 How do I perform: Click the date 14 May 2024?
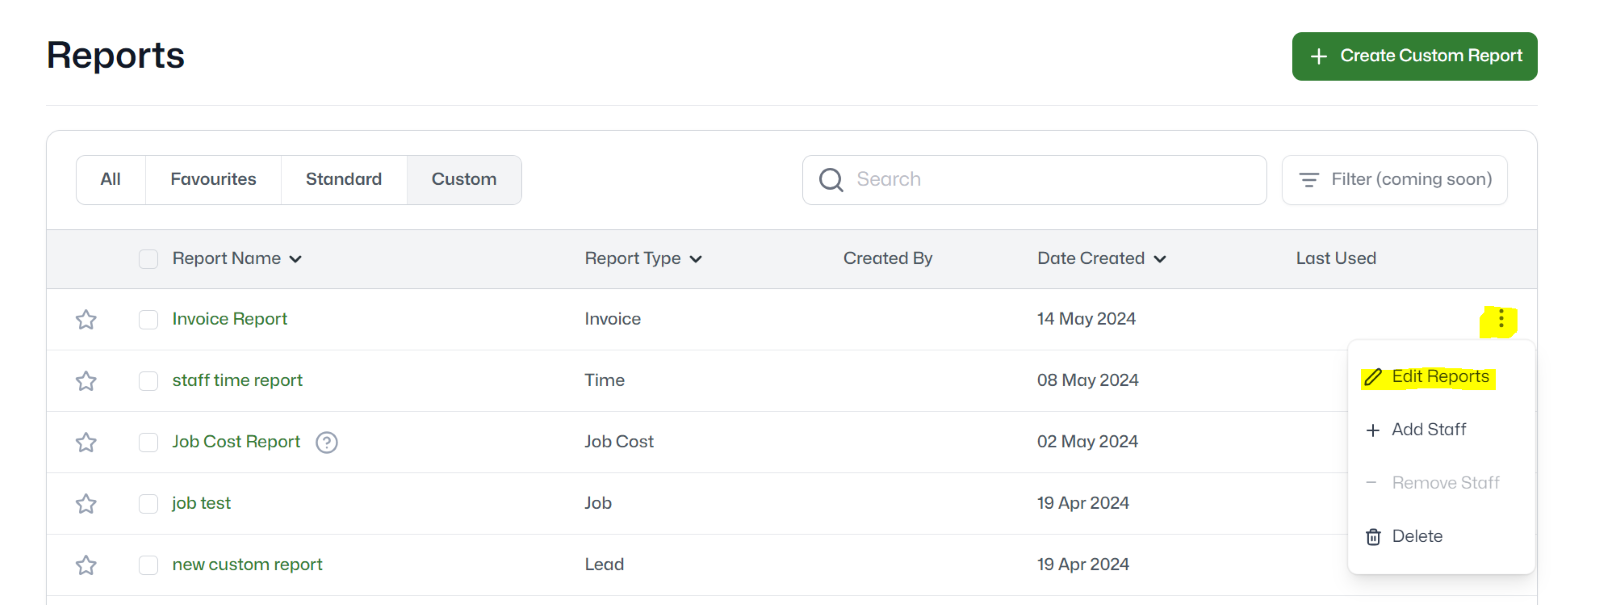1086,319
